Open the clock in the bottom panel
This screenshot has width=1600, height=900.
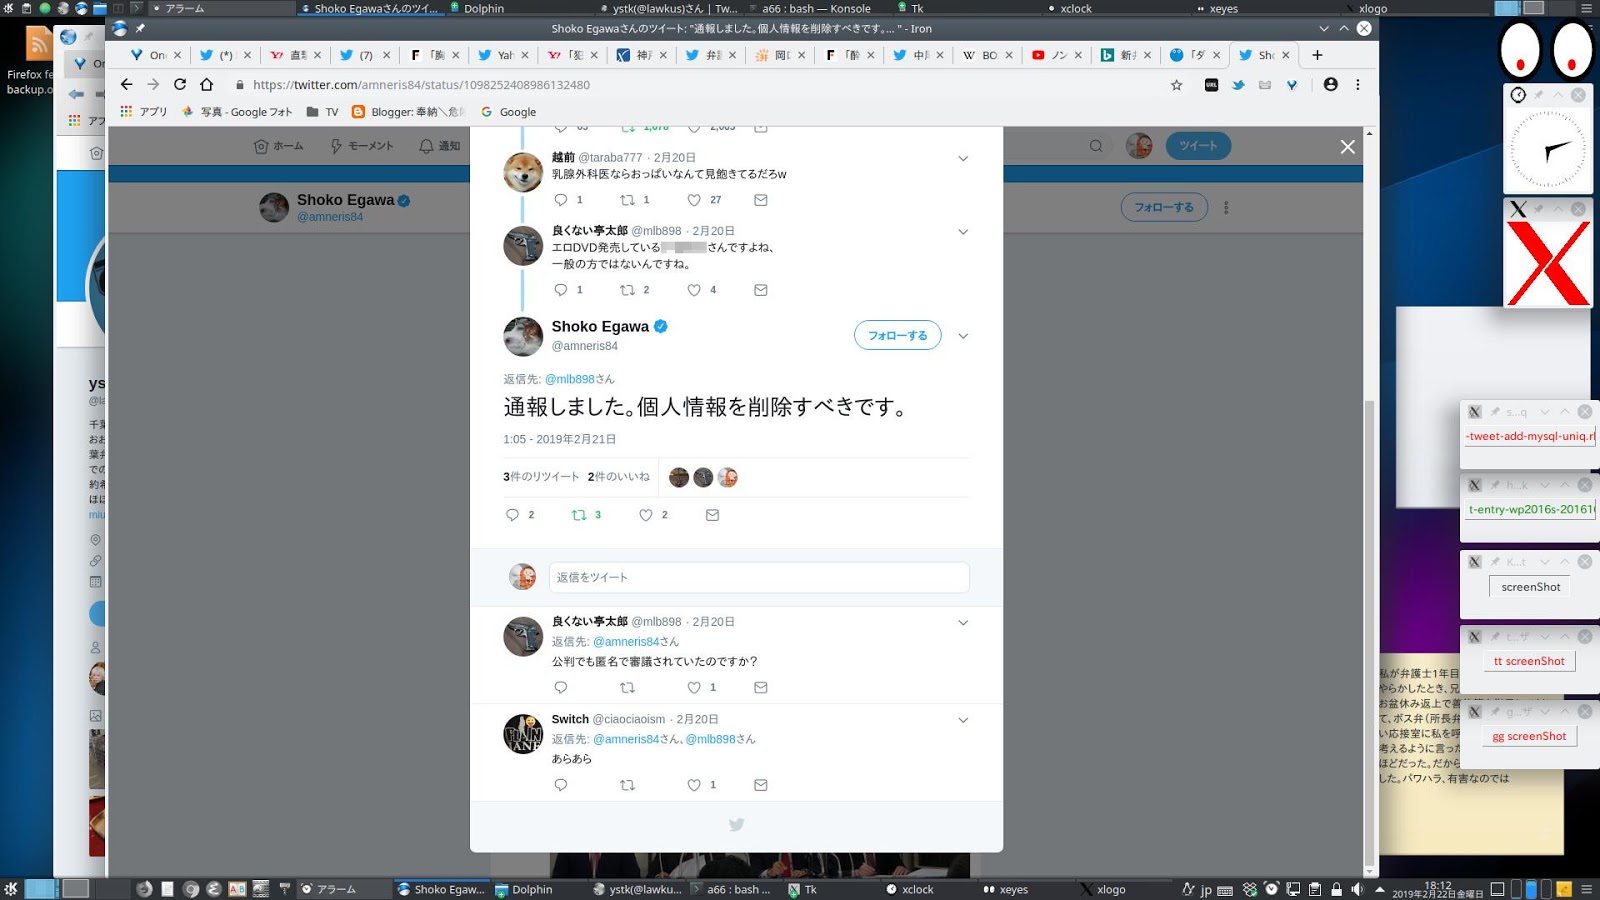[1438, 889]
